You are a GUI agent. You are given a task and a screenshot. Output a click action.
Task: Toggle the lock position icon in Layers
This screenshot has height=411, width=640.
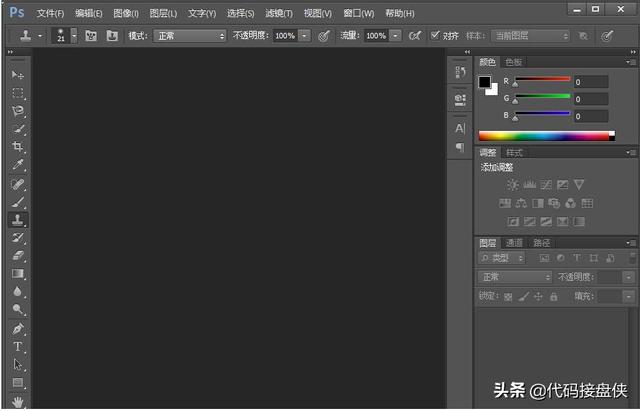pos(538,296)
